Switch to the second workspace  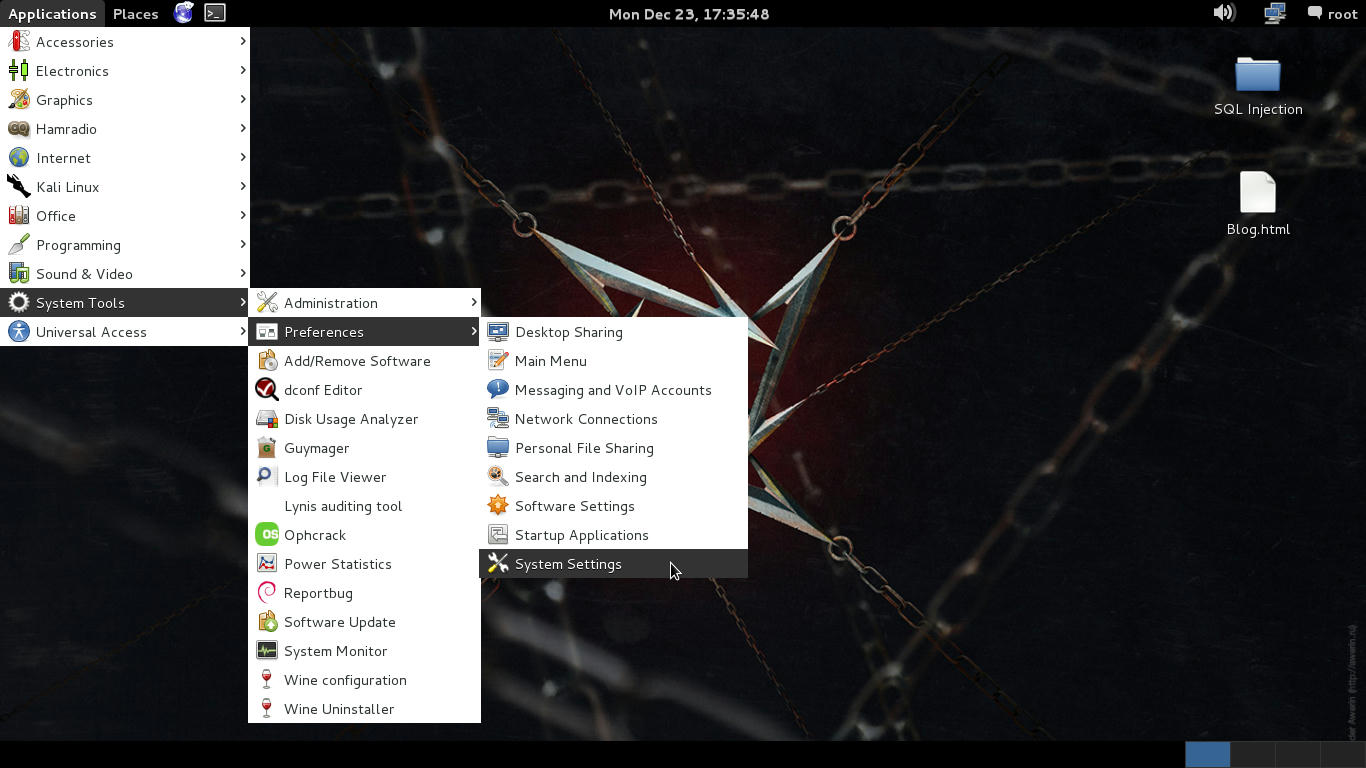(x=1252, y=754)
